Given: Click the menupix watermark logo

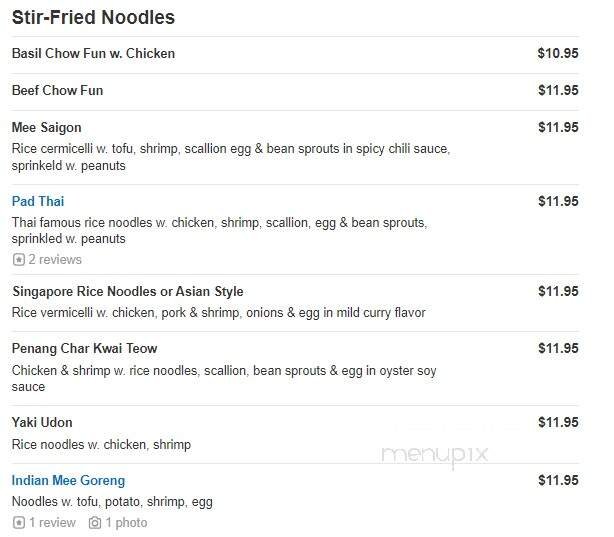Looking at the screenshot, I should click(434, 455).
